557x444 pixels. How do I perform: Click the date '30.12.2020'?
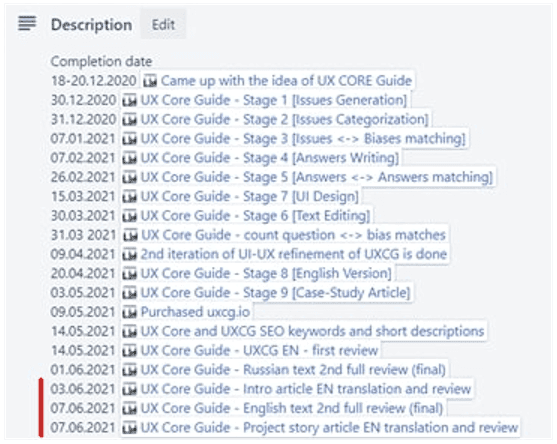pyautogui.click(x=83, y=100)
